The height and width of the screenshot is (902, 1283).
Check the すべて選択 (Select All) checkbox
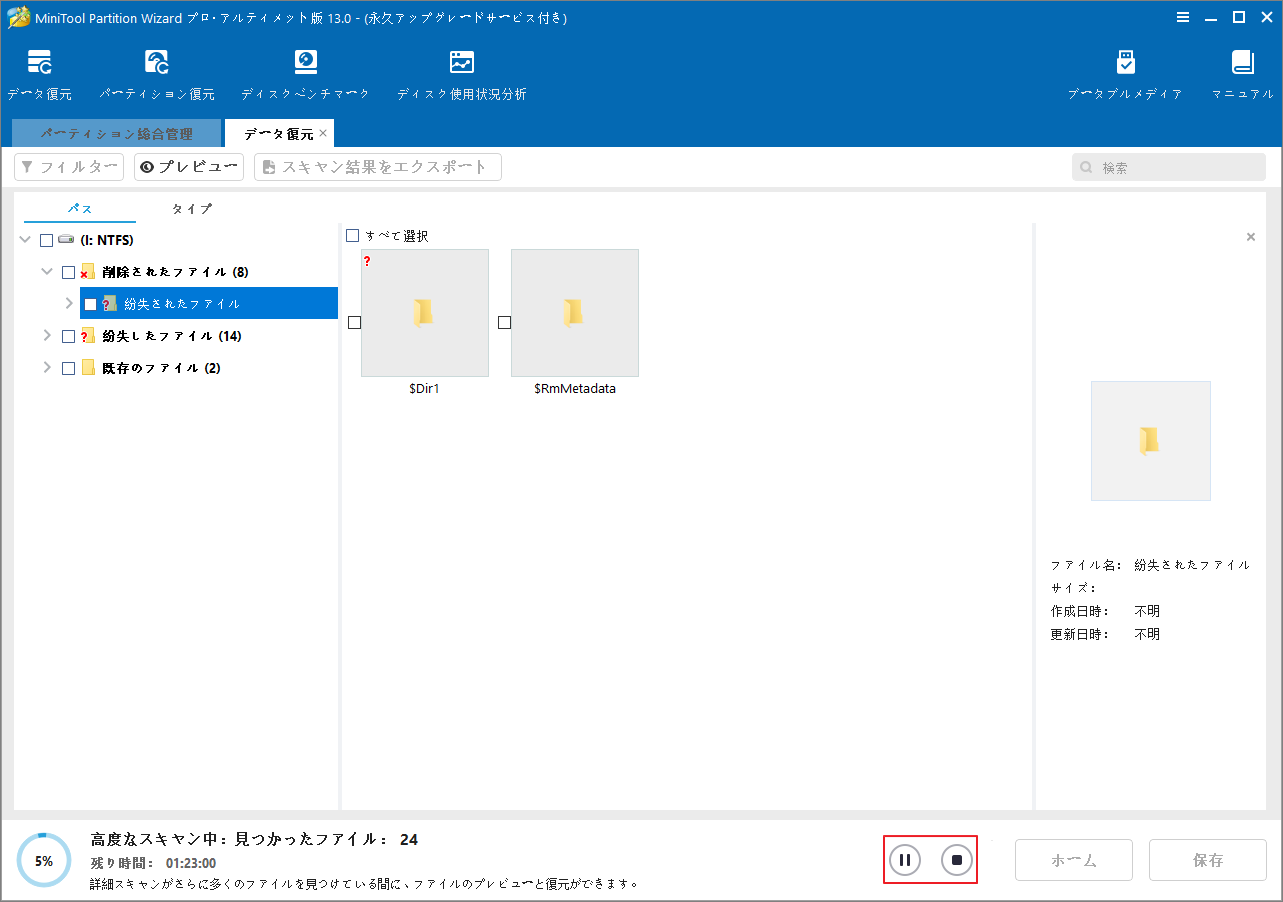(352, 234)
